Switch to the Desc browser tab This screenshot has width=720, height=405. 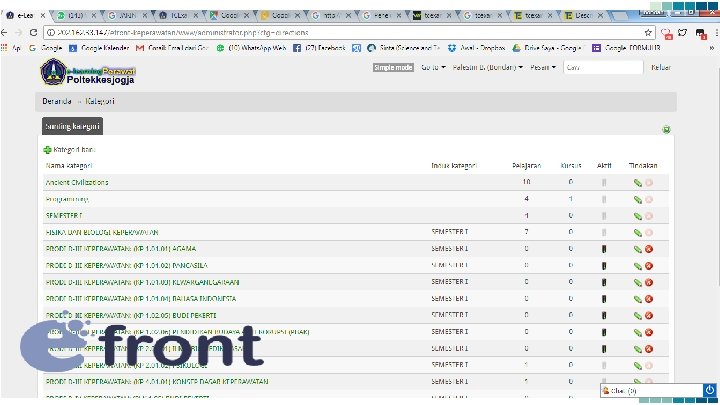(583, 15)
